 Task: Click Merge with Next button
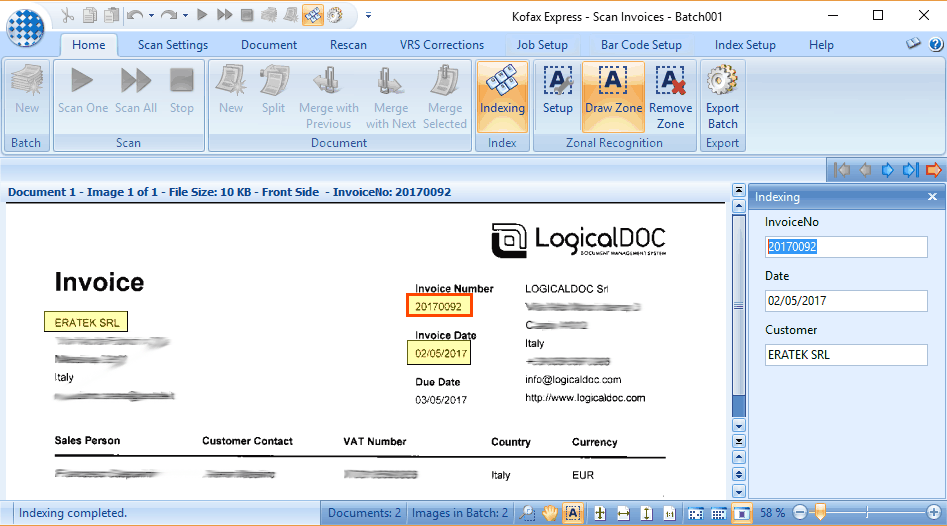click(x=391, y=97)
